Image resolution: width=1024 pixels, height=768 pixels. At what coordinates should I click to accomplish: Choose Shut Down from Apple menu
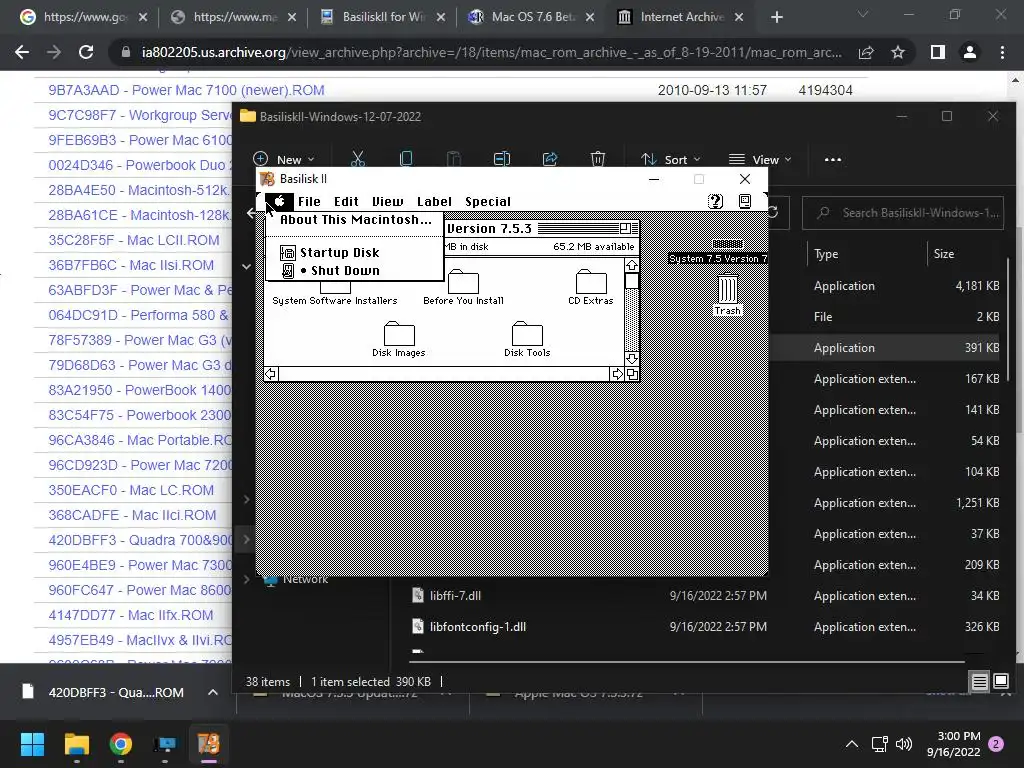pos(355,270)
